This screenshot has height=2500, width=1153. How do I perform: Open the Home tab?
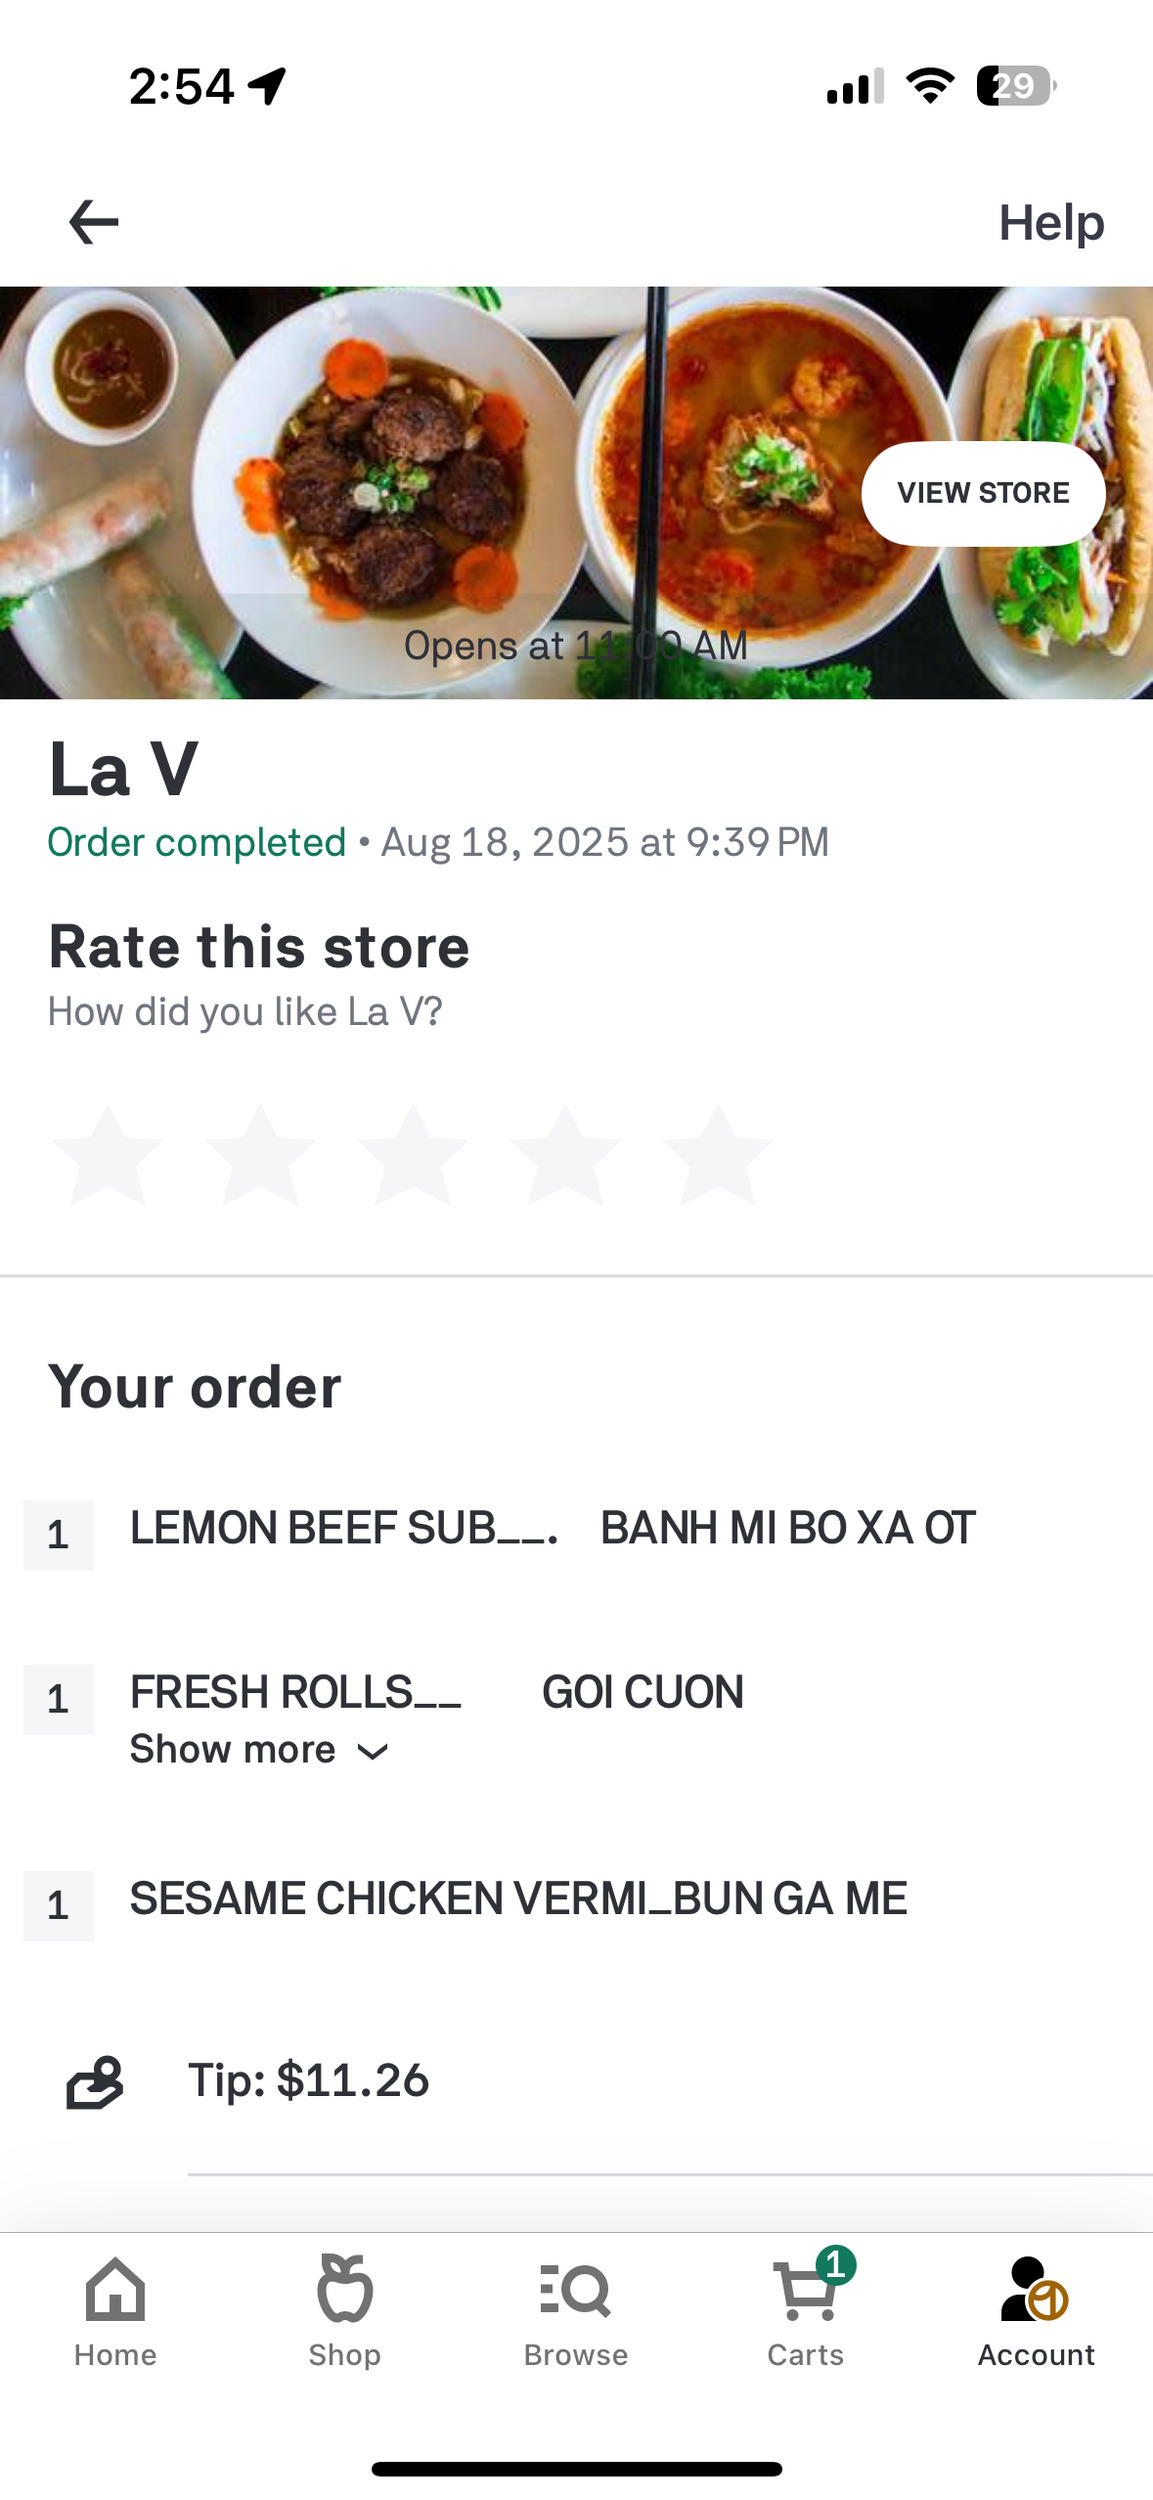pyautogui.click(x=115, y=2312)
